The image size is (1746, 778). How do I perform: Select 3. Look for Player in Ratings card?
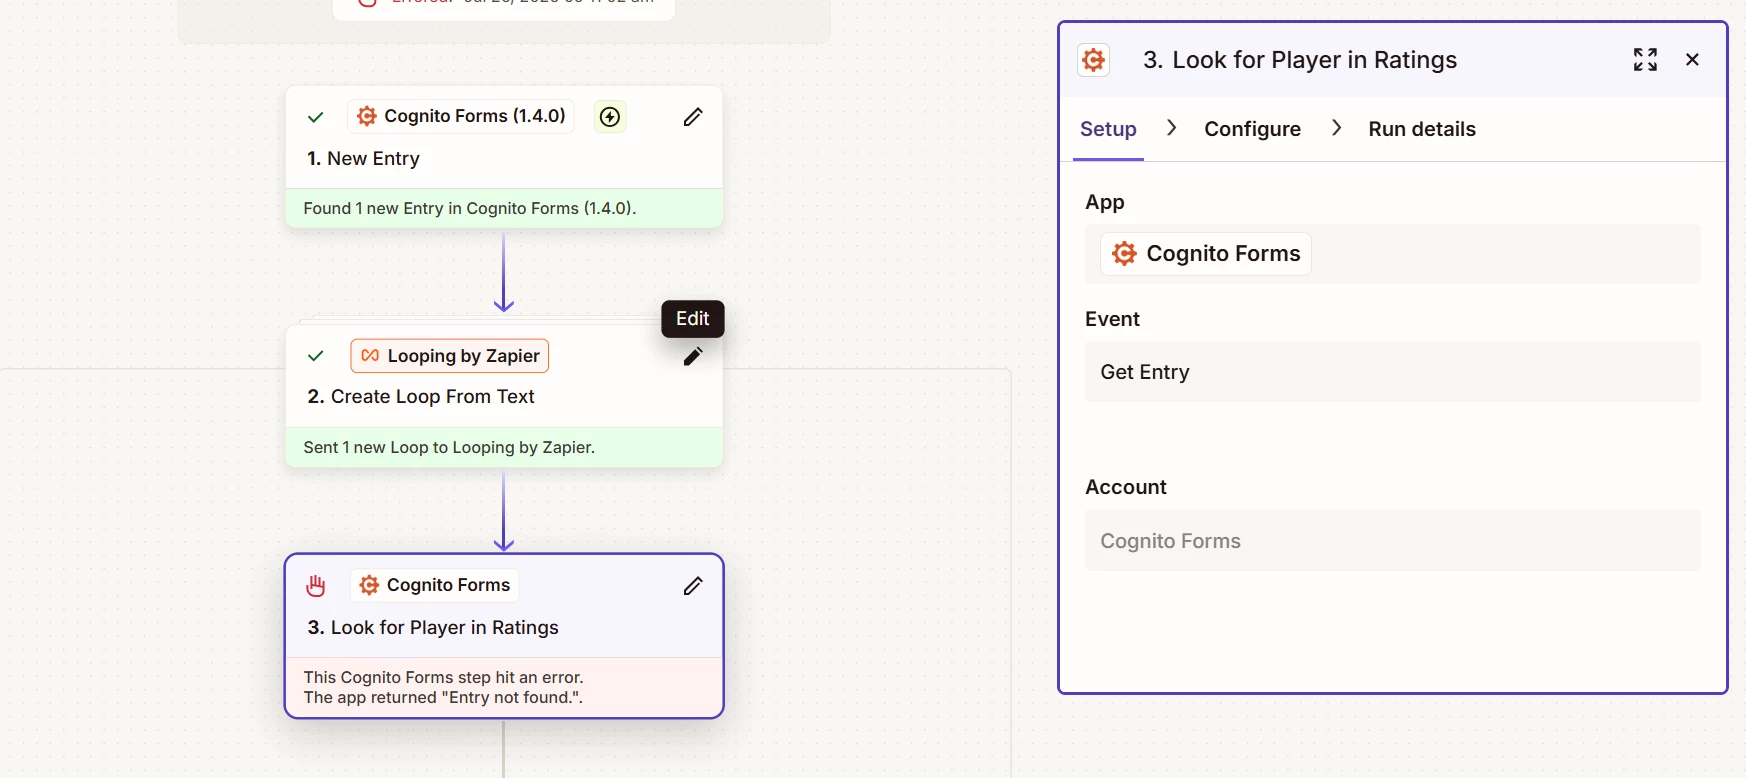click(504, 636)
